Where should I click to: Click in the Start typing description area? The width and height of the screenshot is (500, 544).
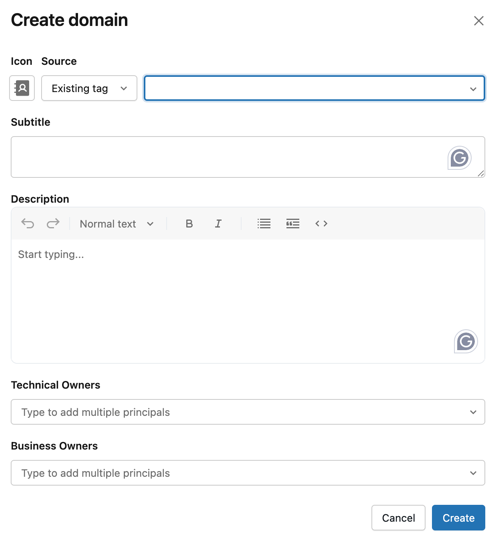[248, 301]
